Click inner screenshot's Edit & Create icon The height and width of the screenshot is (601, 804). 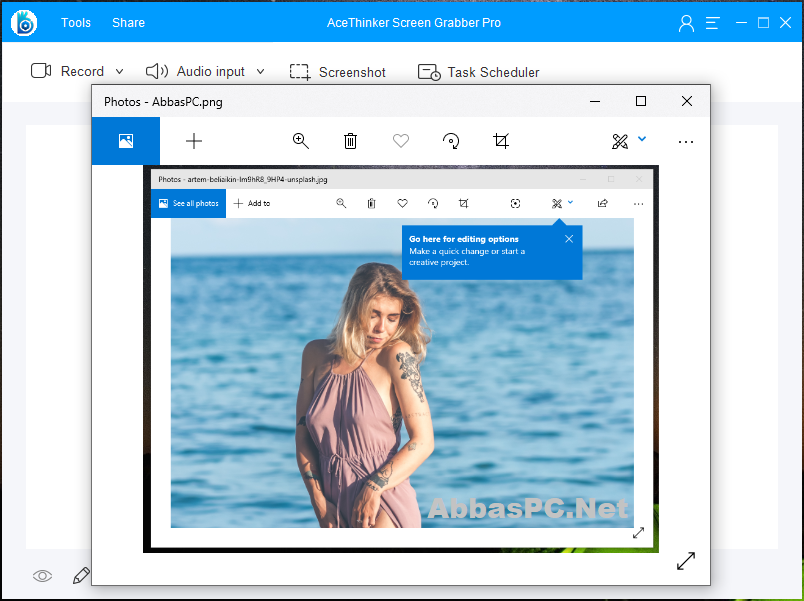pyautogui.click(x=557, y=204)
